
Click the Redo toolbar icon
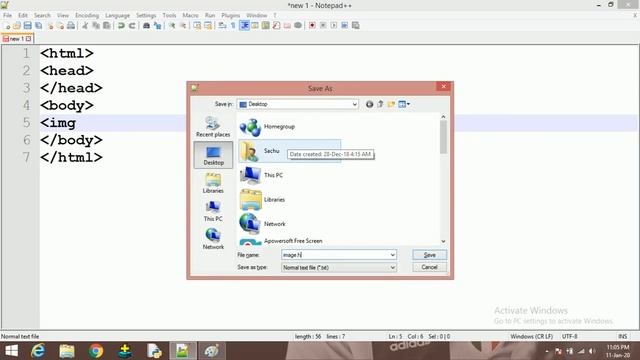pyautogui.click(x=132, y=25)
